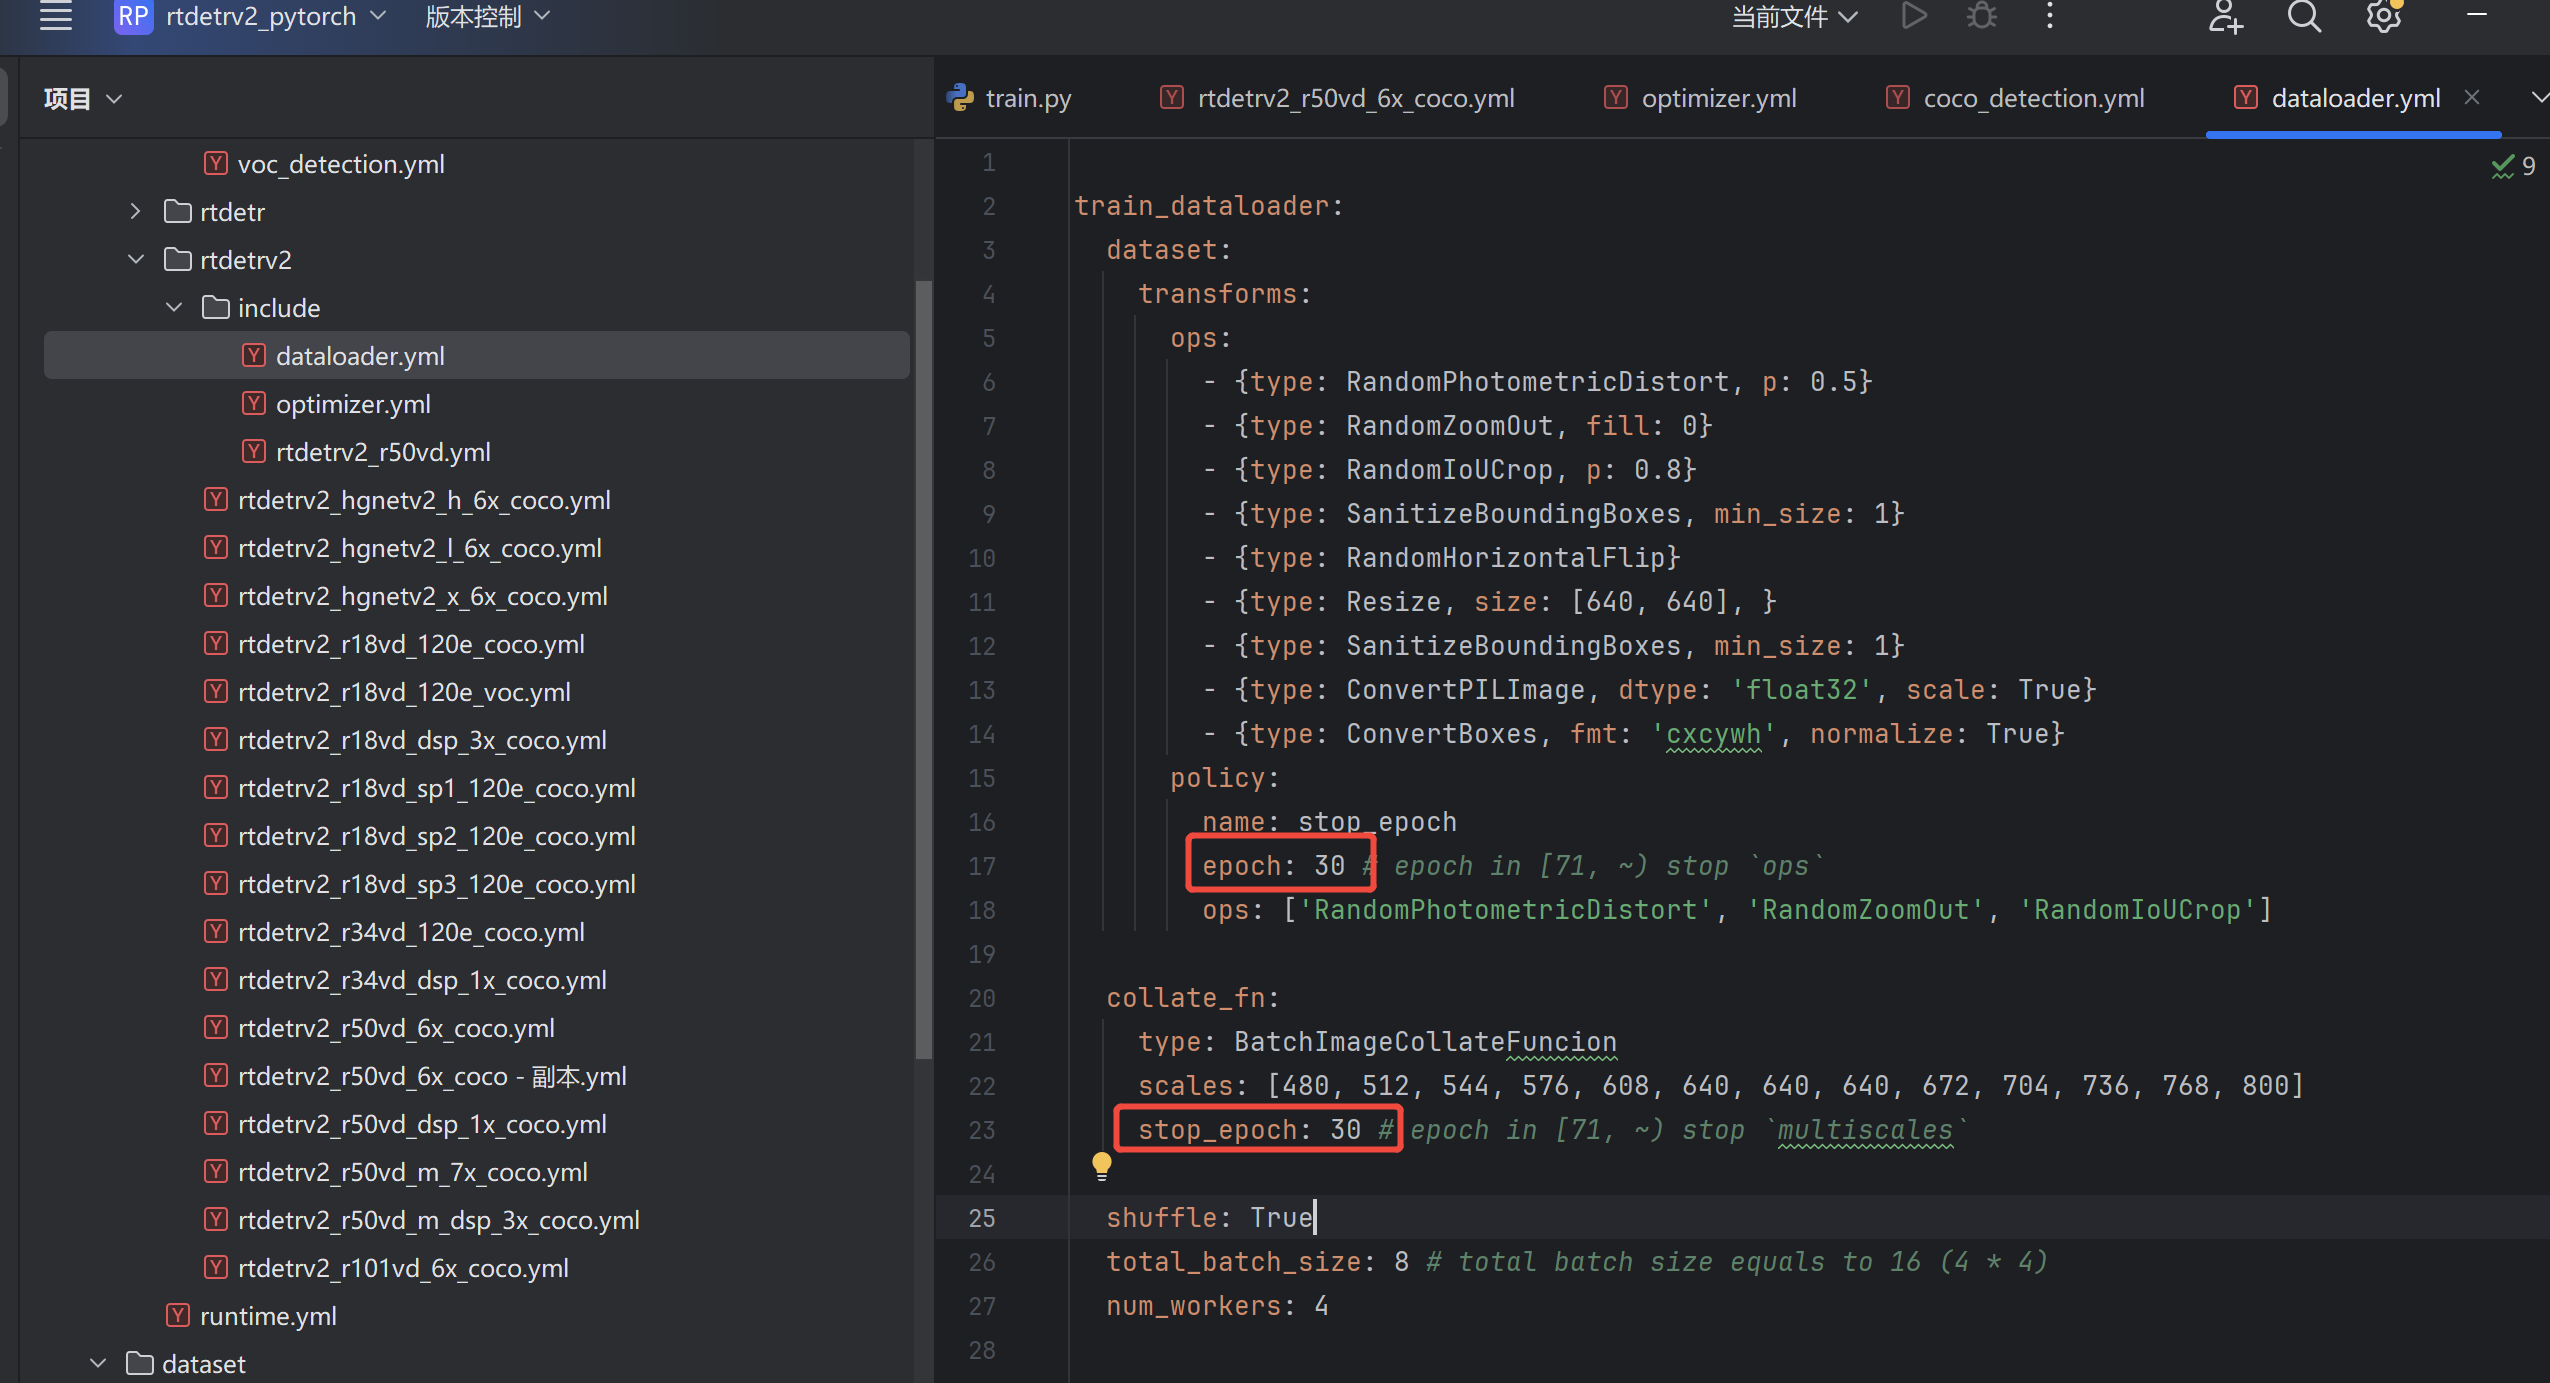The height and width of the screenshot is (1383, 2550).
Task: Select runtime.yml in project tree
Action: coord(268,1316)
